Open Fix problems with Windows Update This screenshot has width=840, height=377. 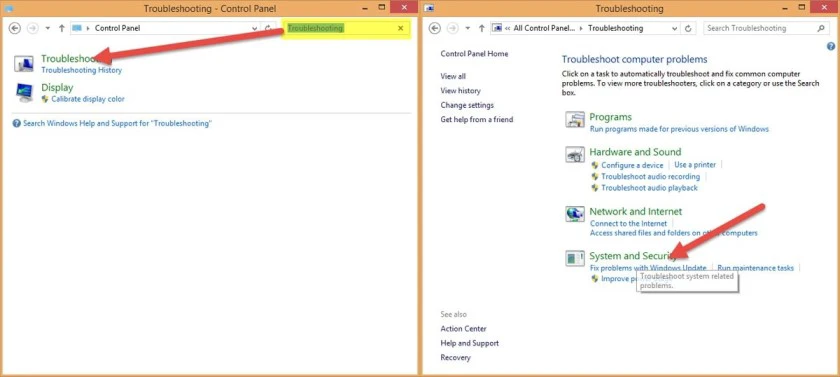648,268
